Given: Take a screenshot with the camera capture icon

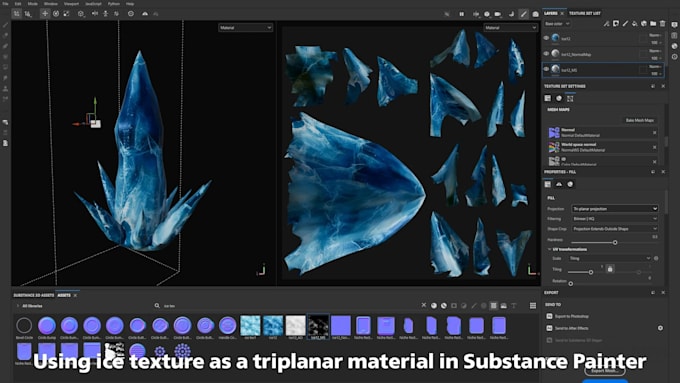Looking at the screenshot, I should click(x=536, y=14).
